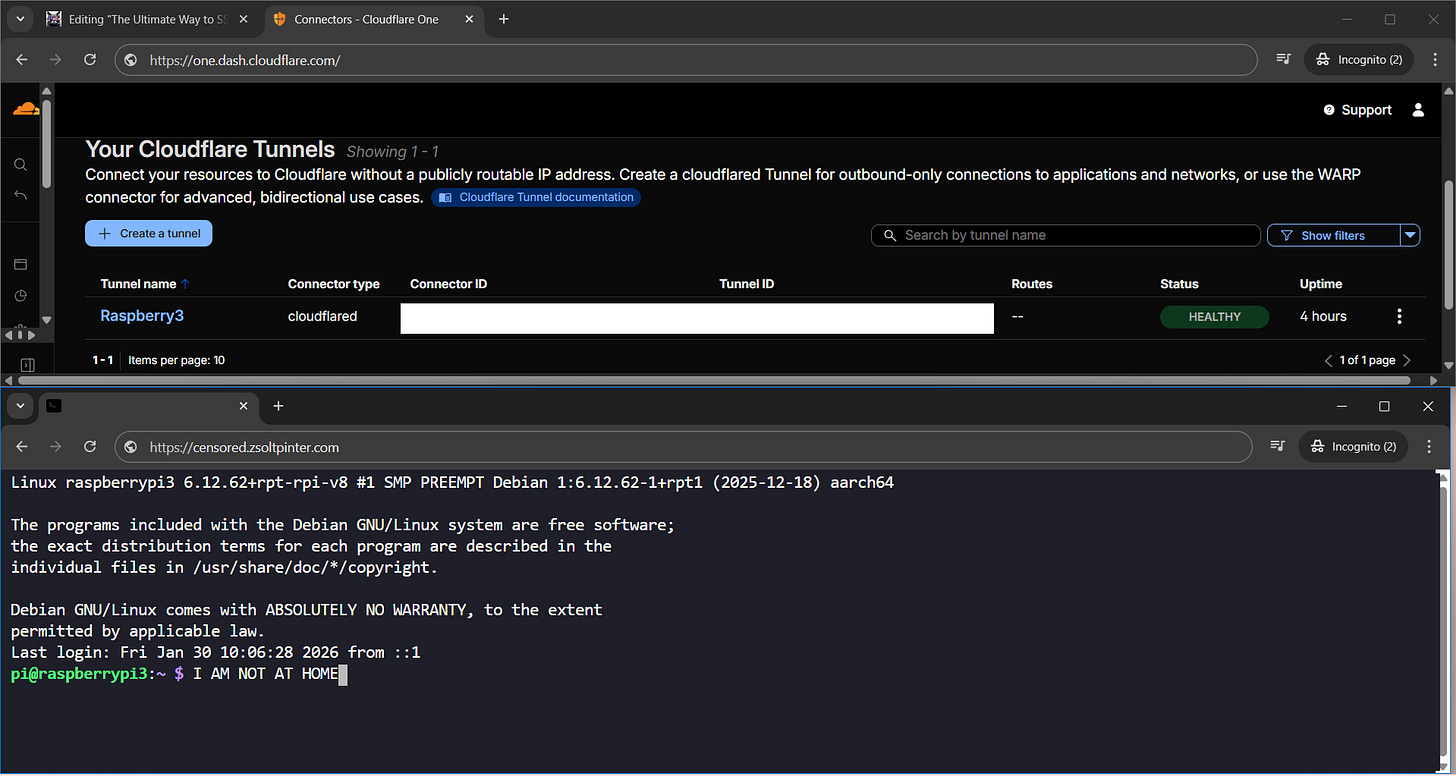This screenshot has height=776, width=1456.
Task: Click the Incognito (2) button in terminal window
Action: [x=1353, y=447]
